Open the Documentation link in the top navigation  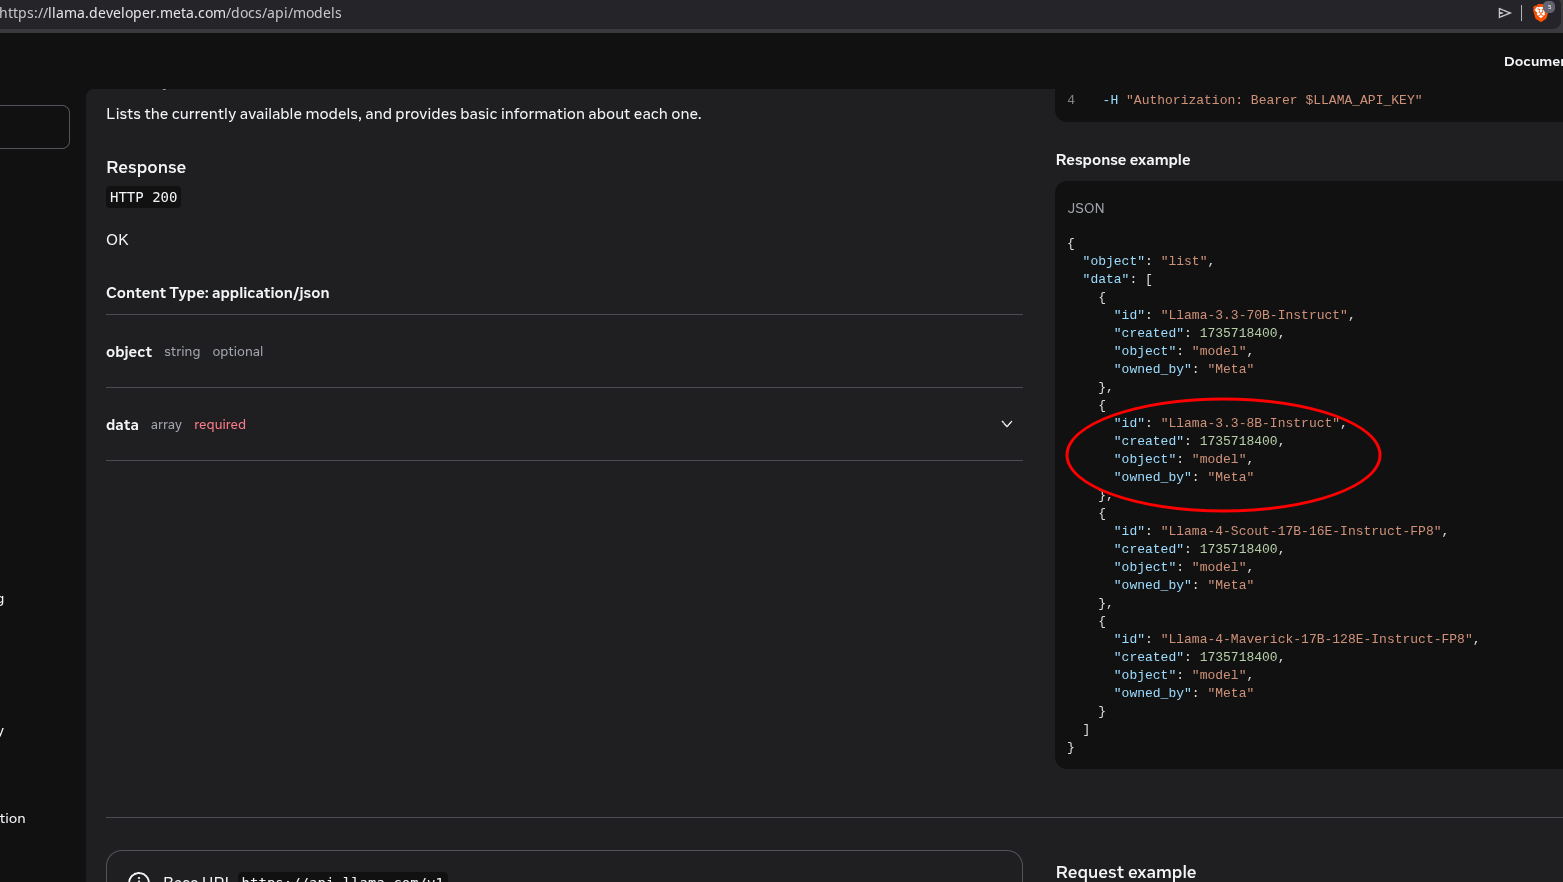point(1533,61)
